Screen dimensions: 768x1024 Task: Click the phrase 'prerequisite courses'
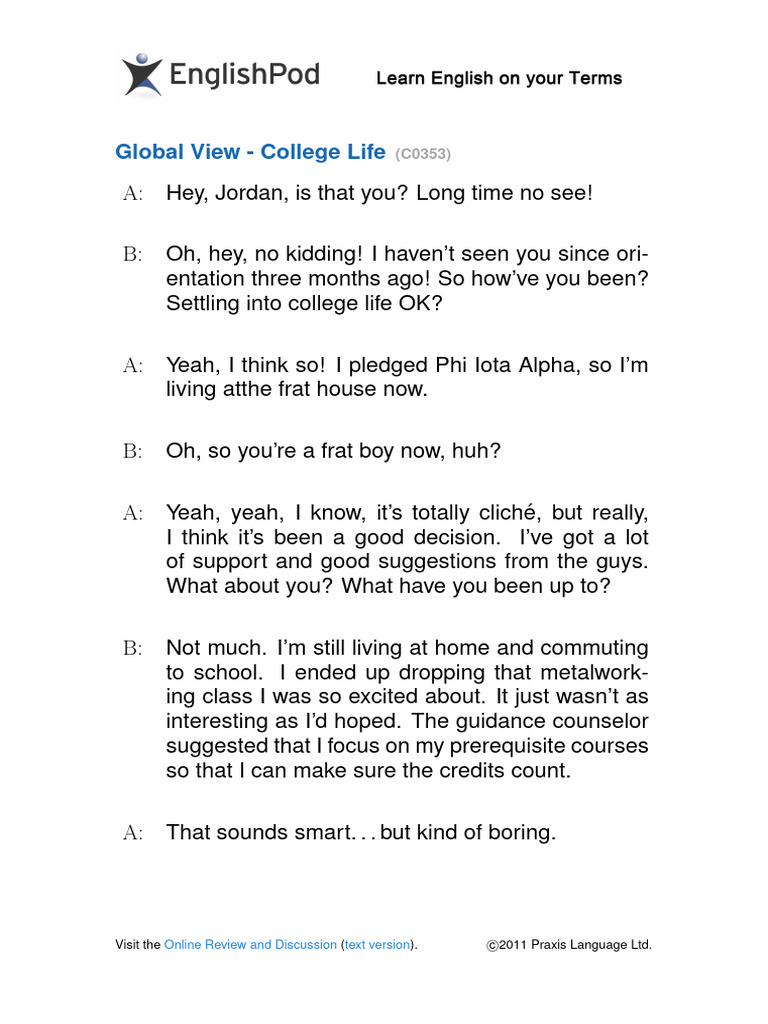coord(549,746)
